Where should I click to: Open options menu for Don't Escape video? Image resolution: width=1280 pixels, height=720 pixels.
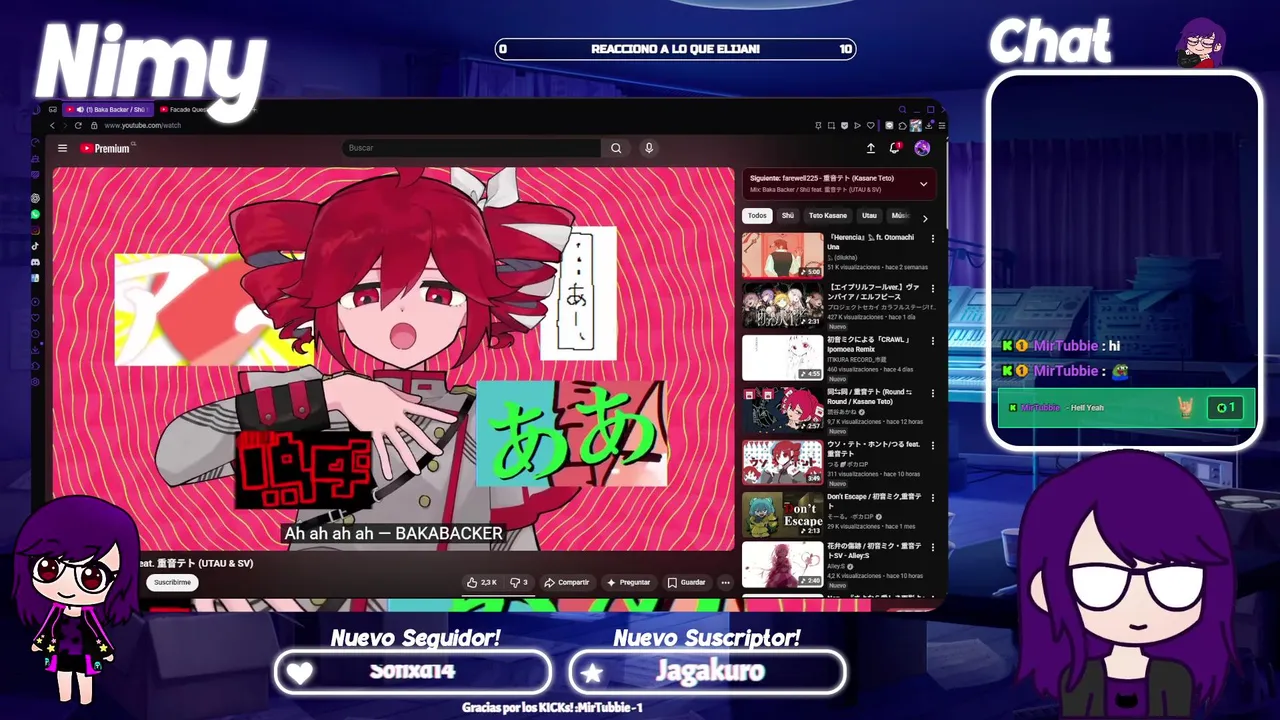(x=932, y=498)
